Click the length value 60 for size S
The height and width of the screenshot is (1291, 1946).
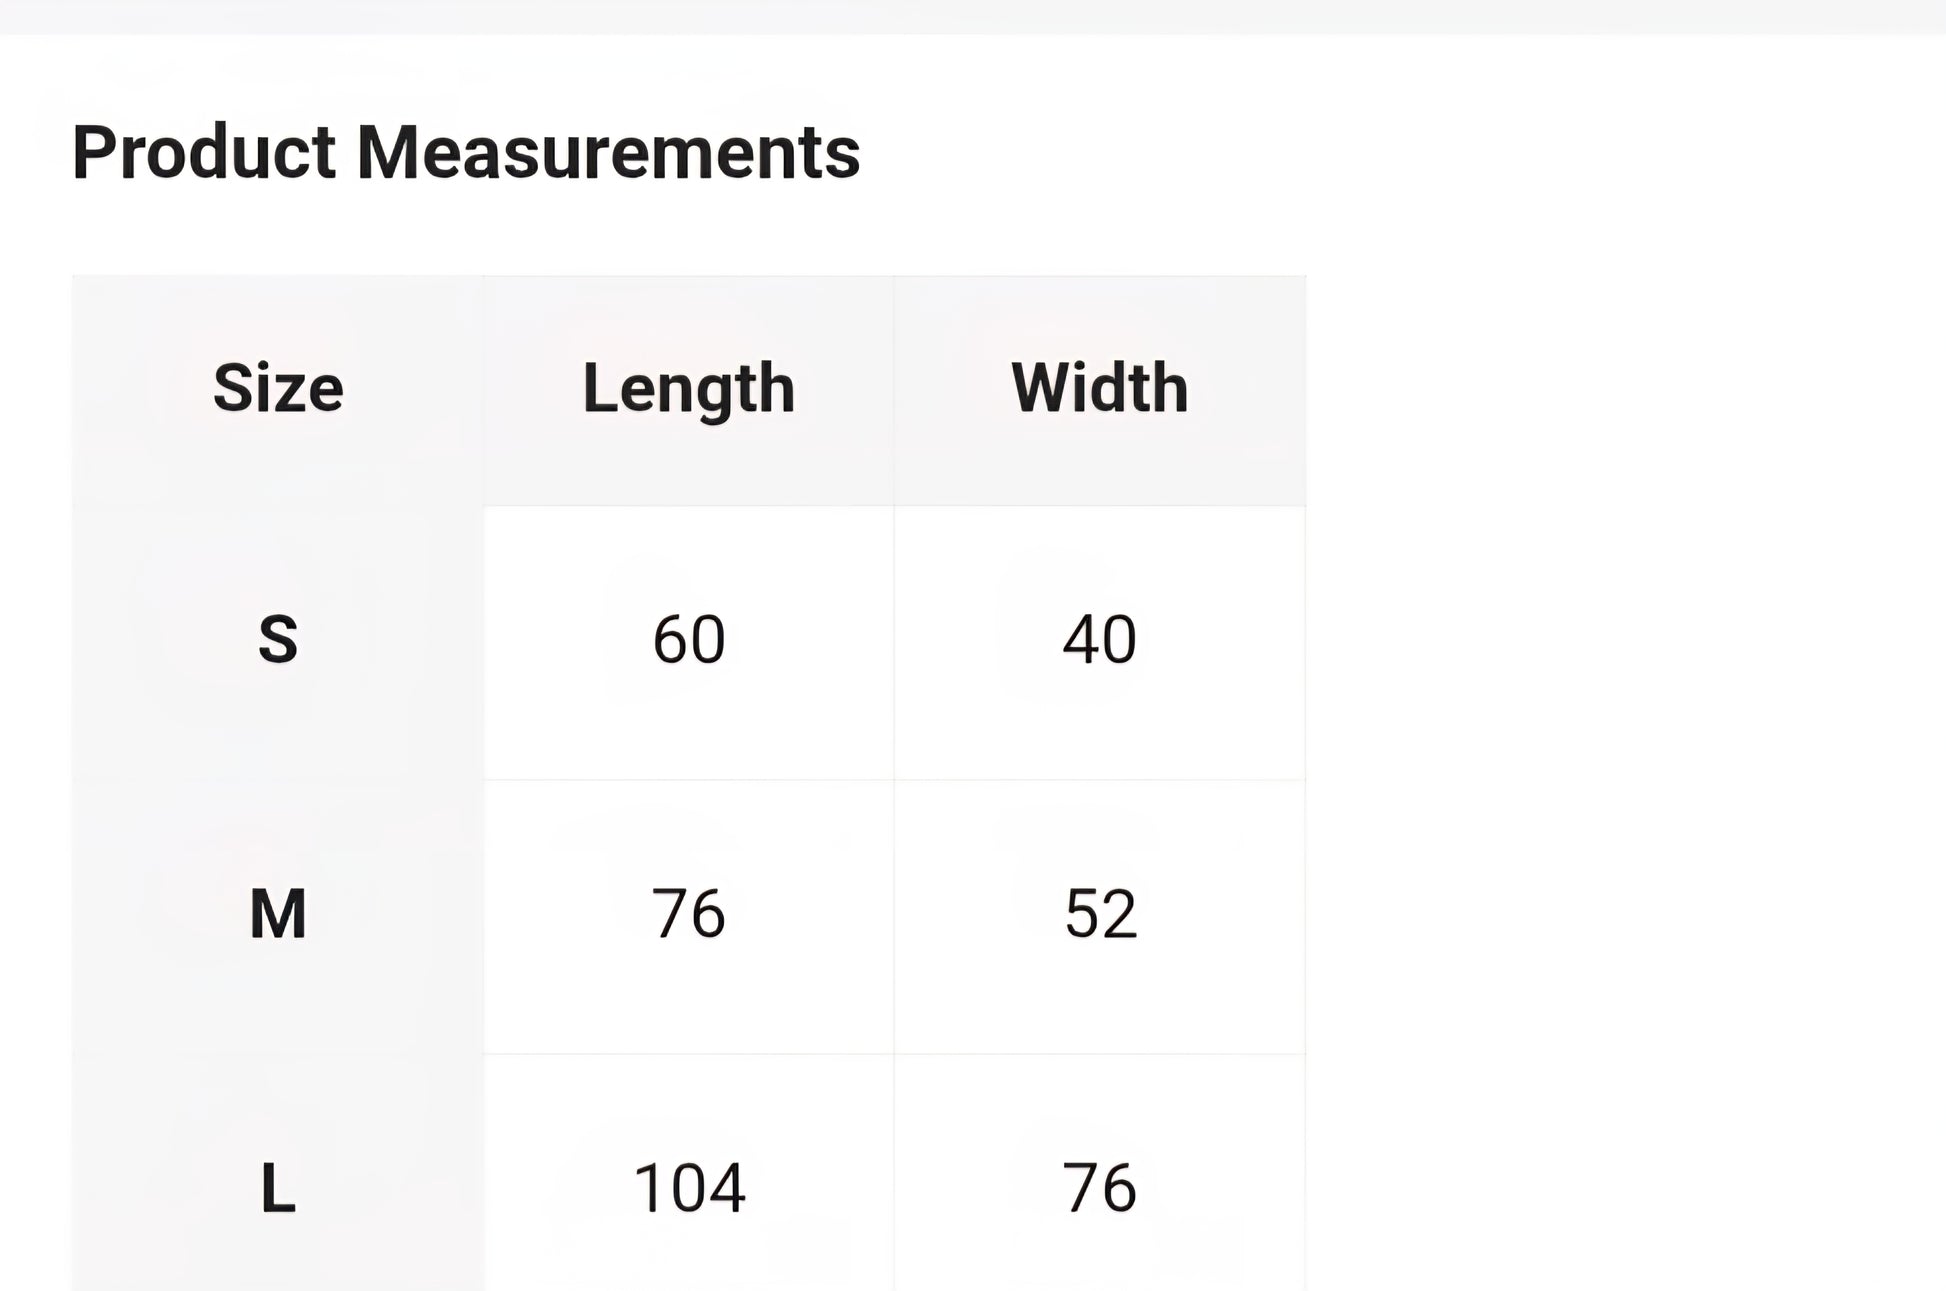coord(689,640)
